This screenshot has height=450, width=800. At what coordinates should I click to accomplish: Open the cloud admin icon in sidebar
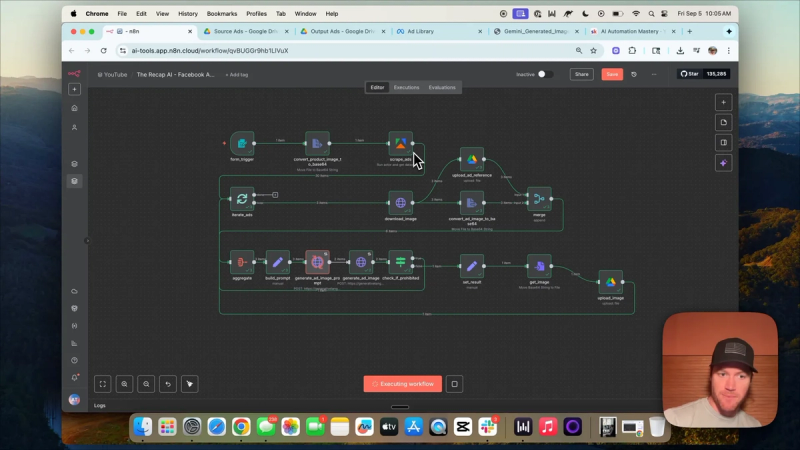click(74, 291)
